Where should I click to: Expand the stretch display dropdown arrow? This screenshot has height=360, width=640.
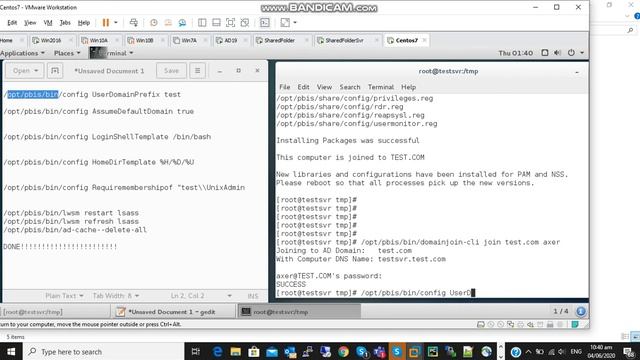[295, 23]
